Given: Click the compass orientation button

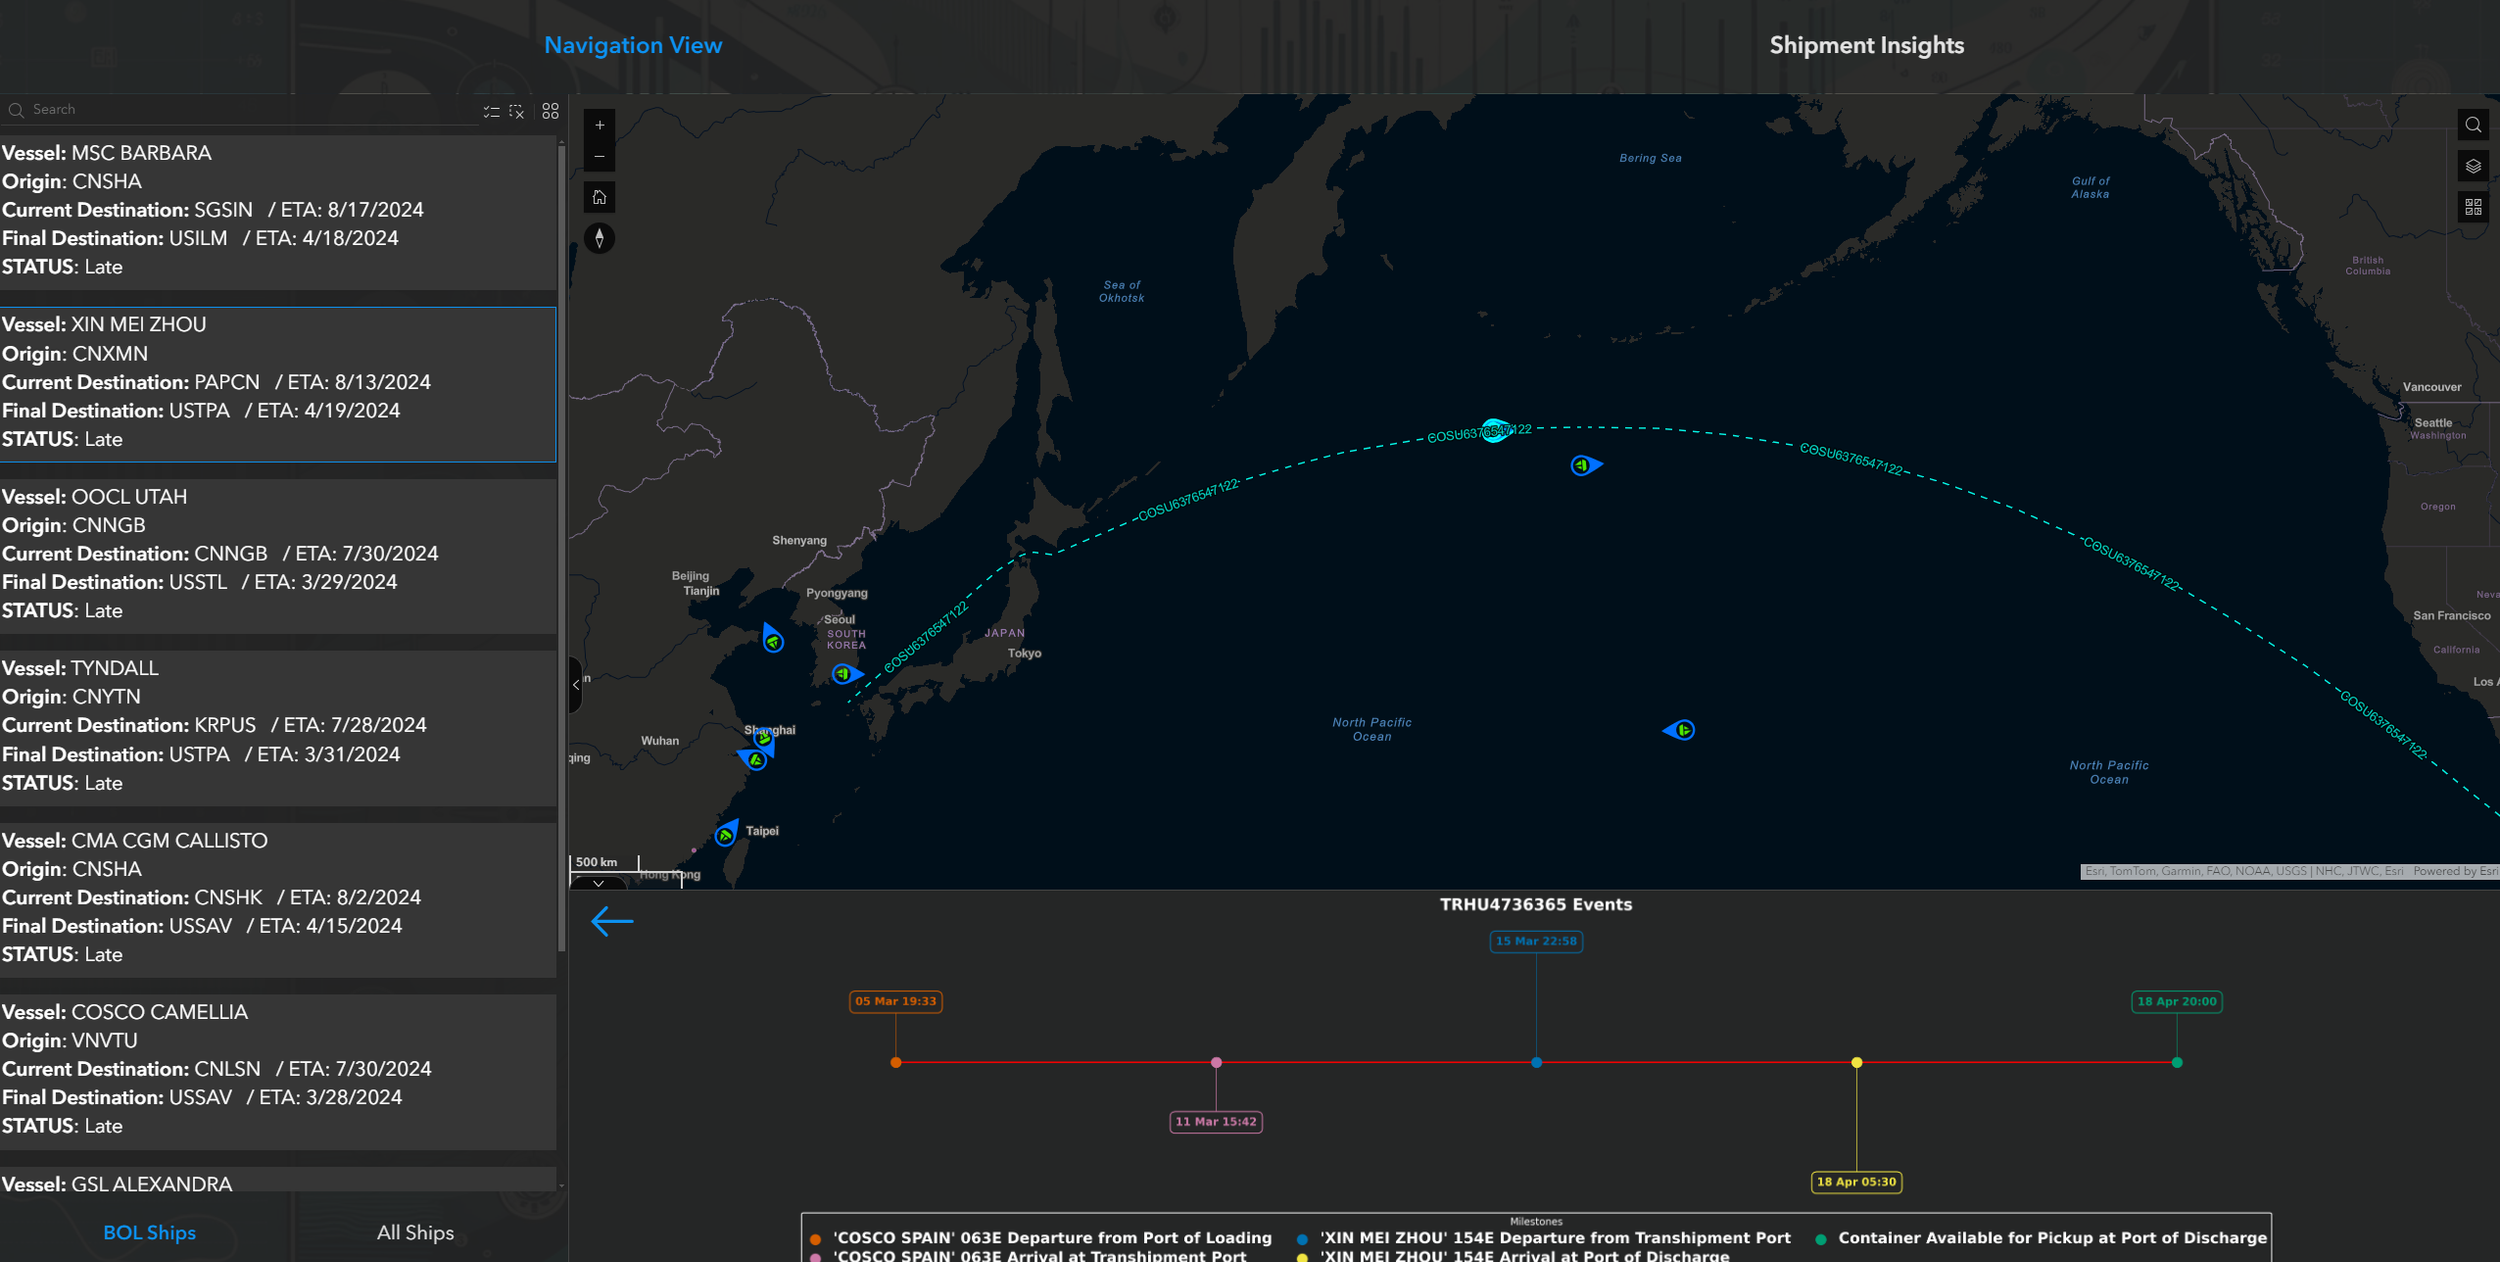Looking at the screenshot, I should (x=599, y=238).
